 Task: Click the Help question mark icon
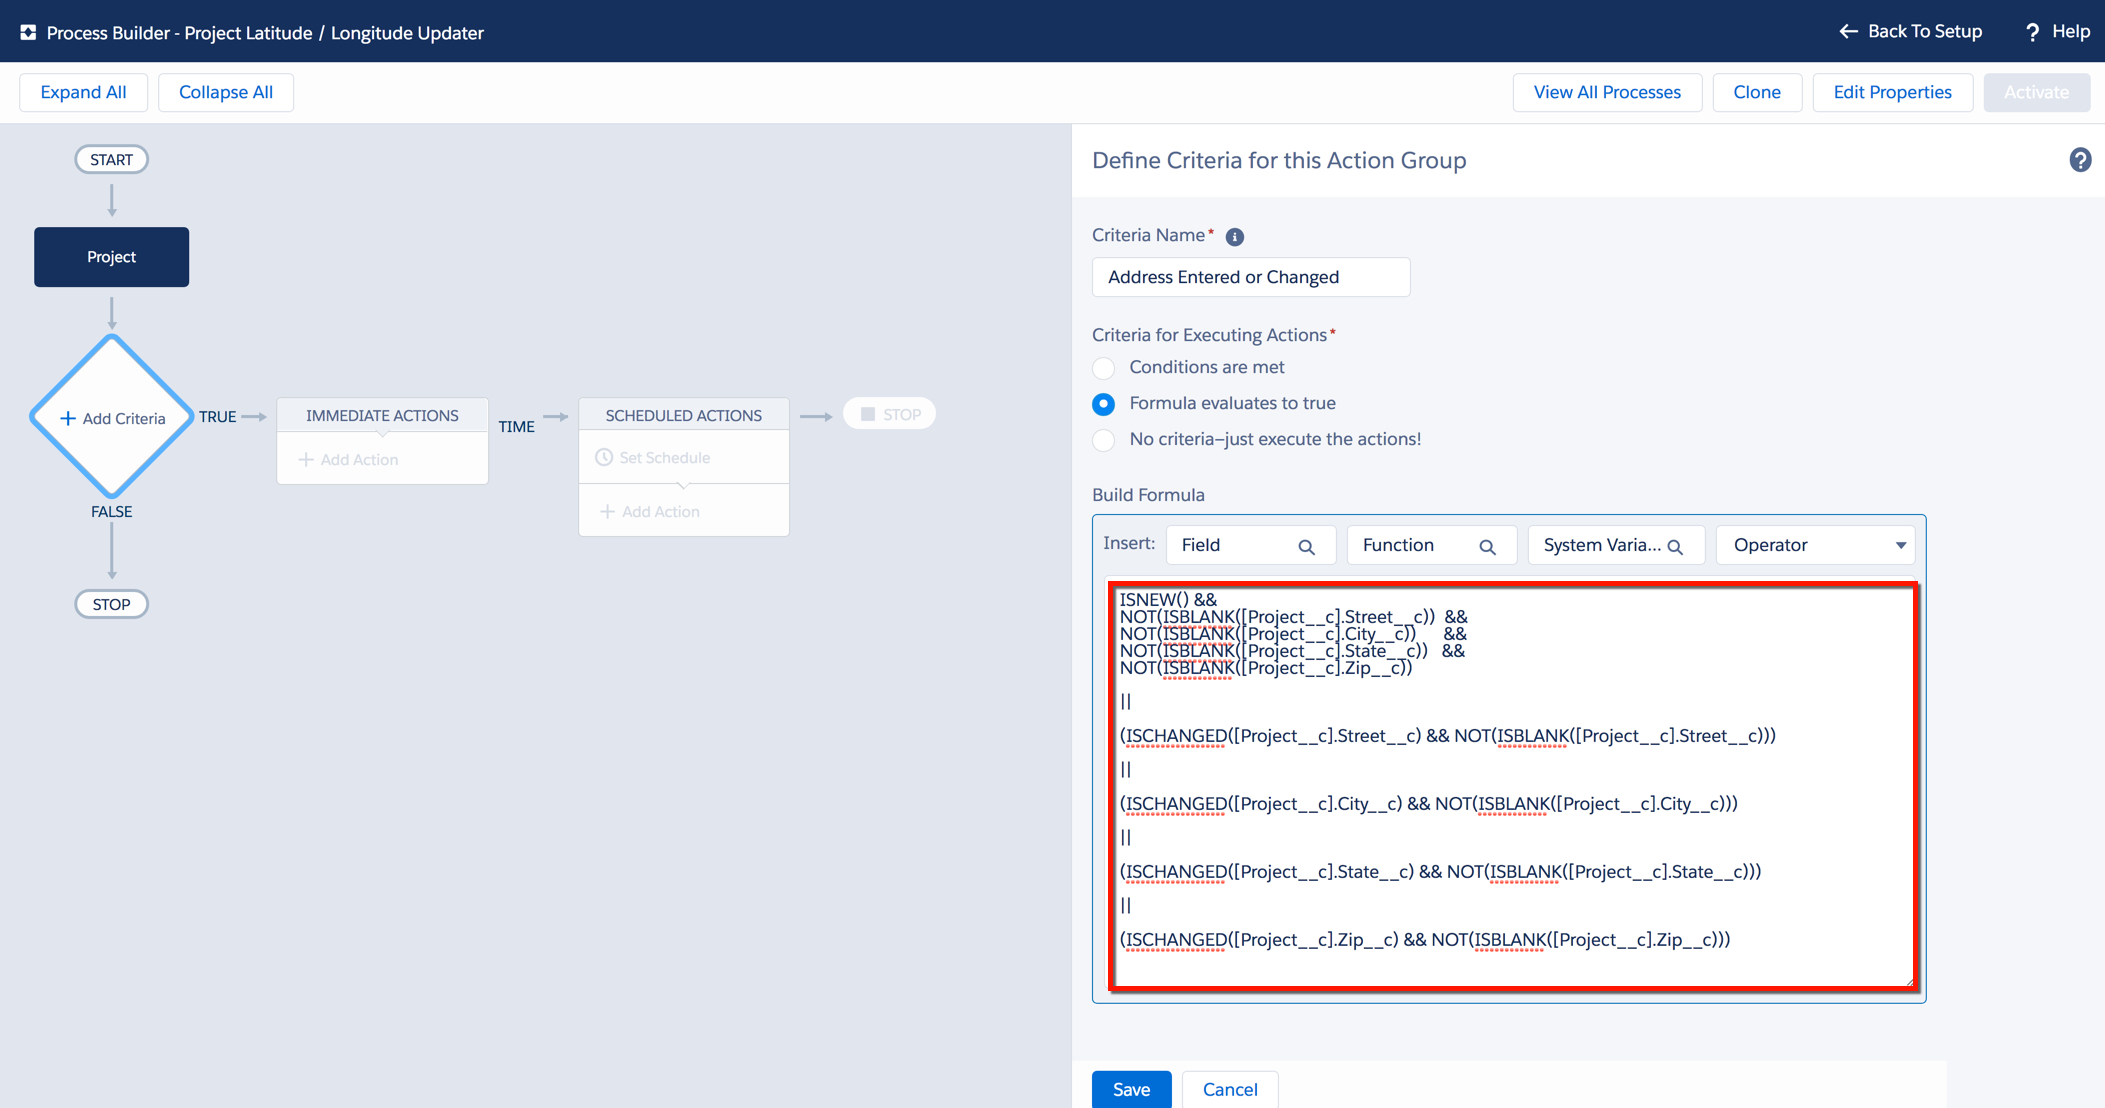2032,32
